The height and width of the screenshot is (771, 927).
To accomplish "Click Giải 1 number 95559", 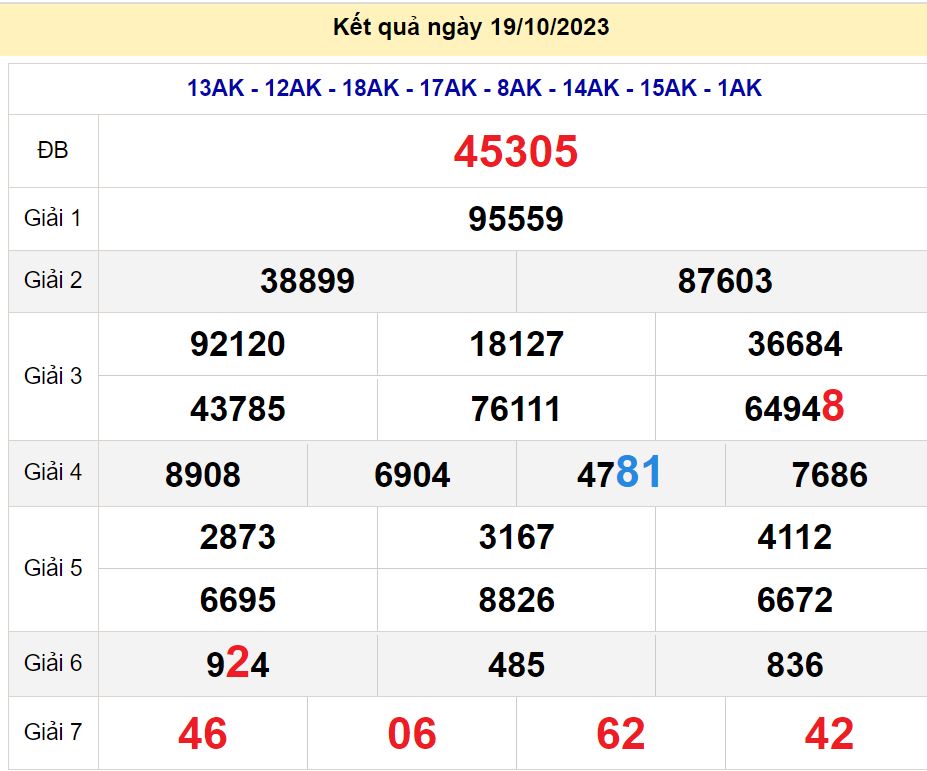I will click(515, 219).
